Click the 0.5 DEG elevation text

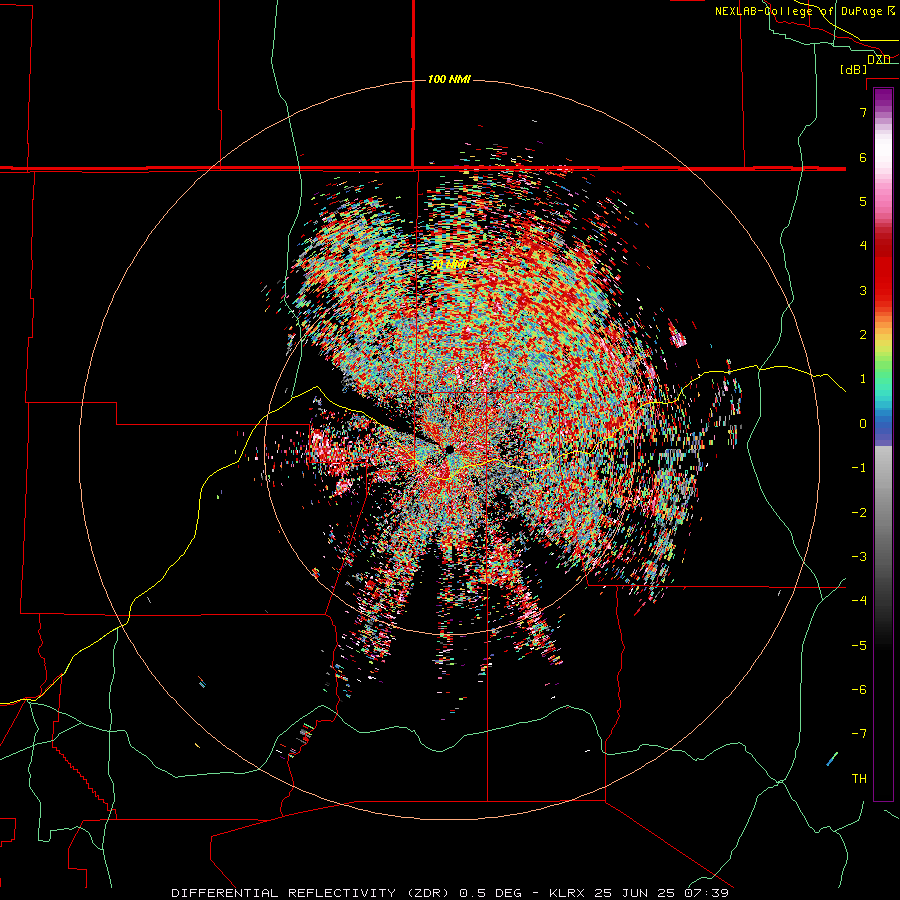490,893
